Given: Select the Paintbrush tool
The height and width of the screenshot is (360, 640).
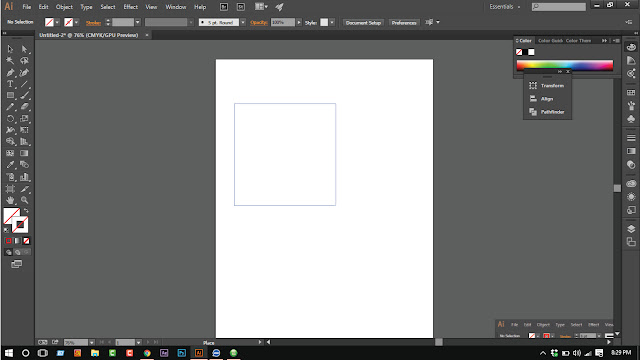Looking at the screenshot, I should pyautogui.click(x=24, y=96).
